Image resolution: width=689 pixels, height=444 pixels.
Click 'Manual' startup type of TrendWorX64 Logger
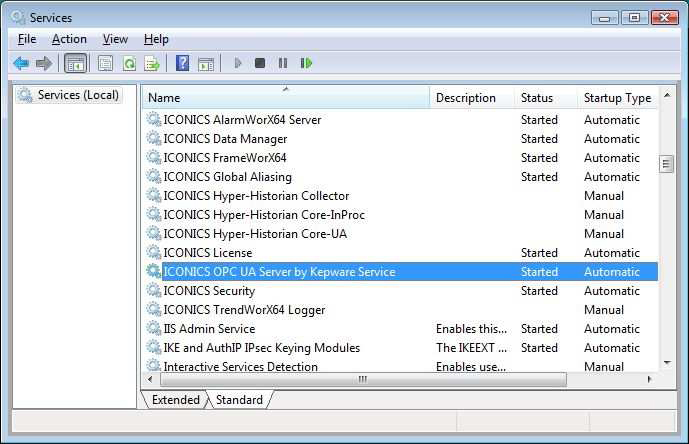click(604, 309)
